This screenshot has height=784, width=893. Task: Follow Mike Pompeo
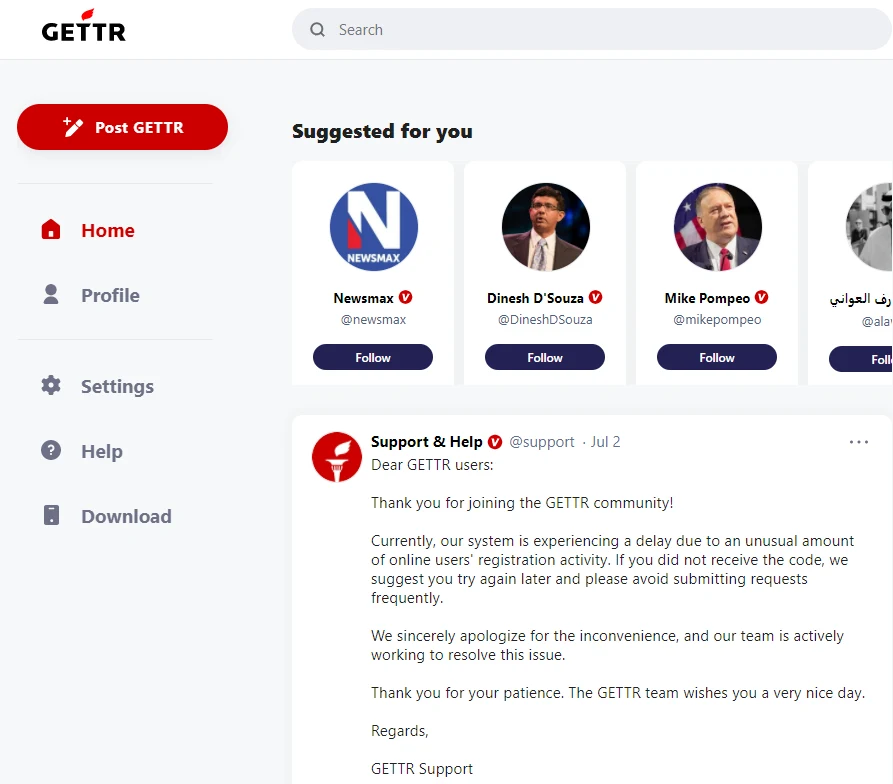click(x=717, y=356)
